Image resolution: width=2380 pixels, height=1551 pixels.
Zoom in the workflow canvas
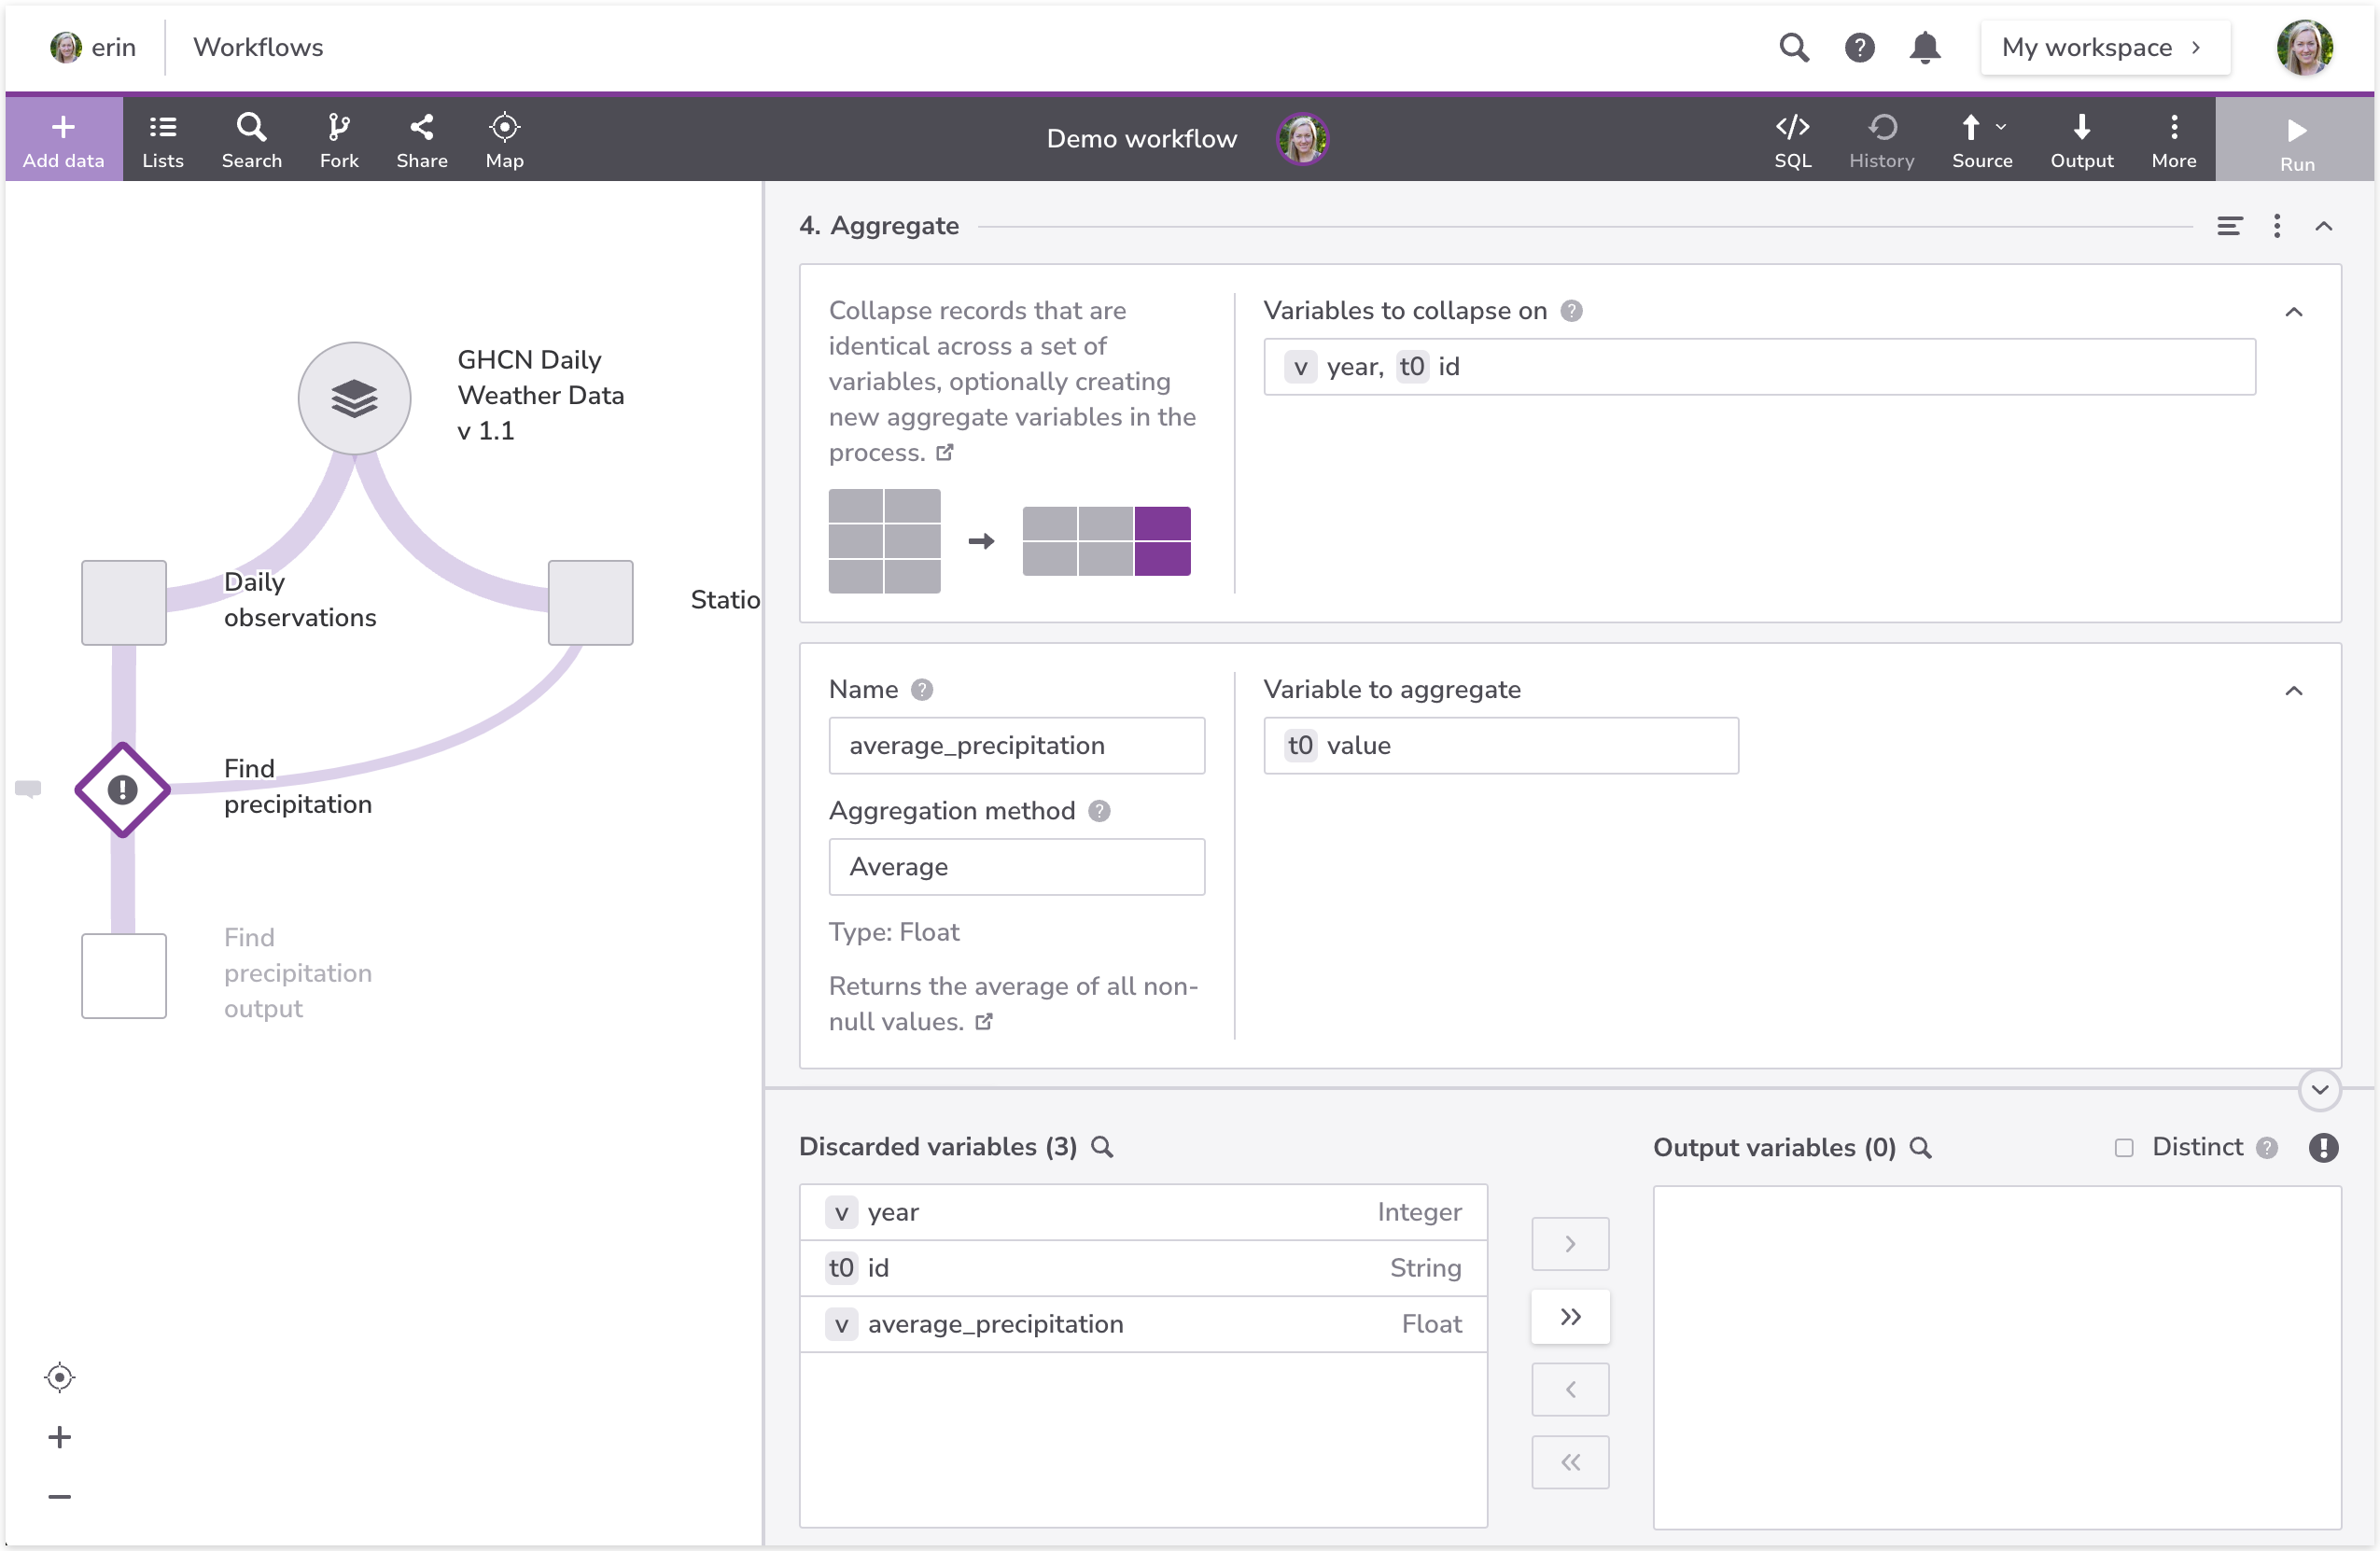(x=59, y=1437)
